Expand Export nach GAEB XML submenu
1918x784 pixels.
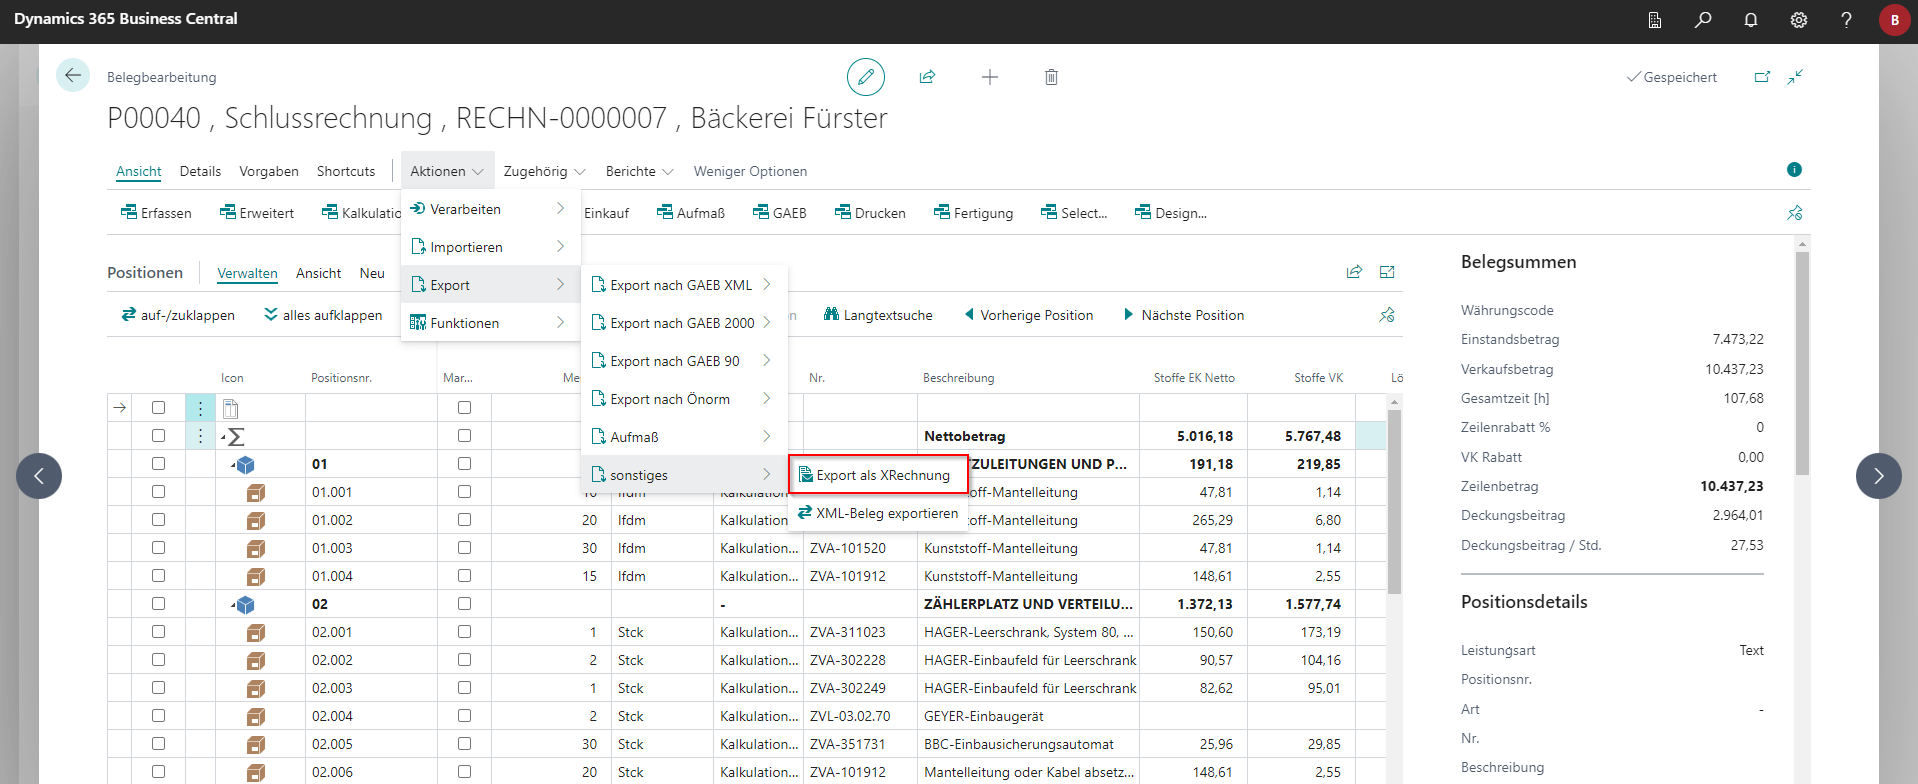[x=684, y=285]
